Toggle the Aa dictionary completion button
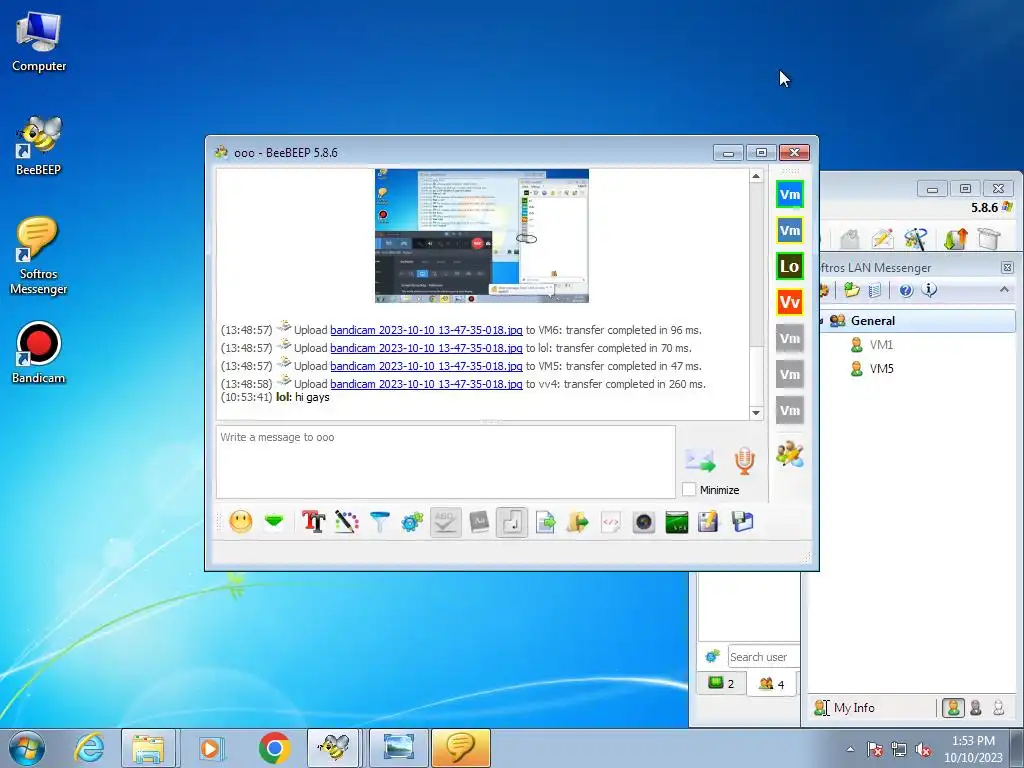1024x768 pixels. tap(479, 522)
